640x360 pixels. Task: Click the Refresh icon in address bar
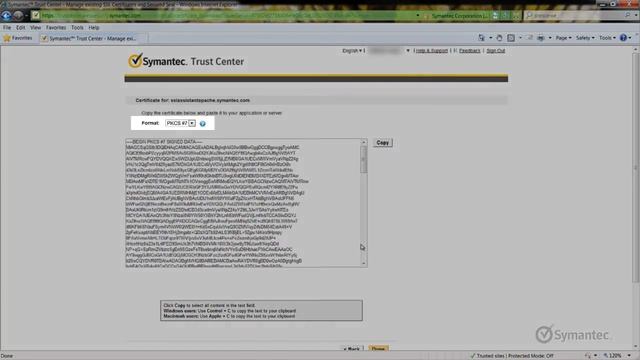pos(506,16)
